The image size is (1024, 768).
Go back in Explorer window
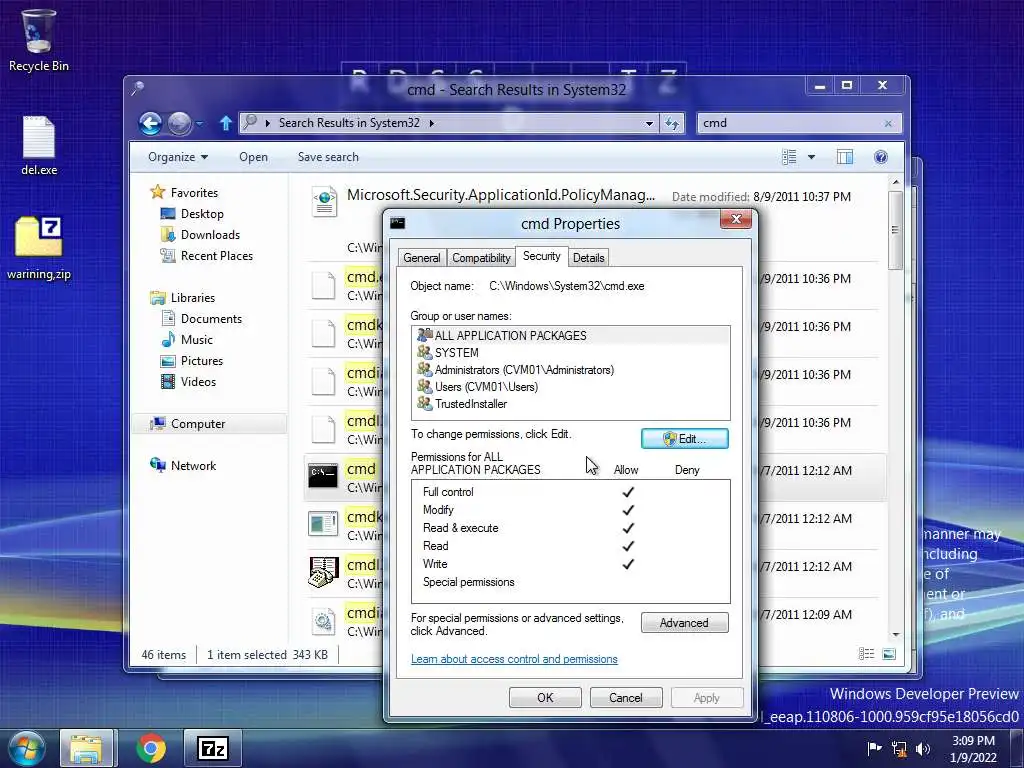(x=150, y=123)
